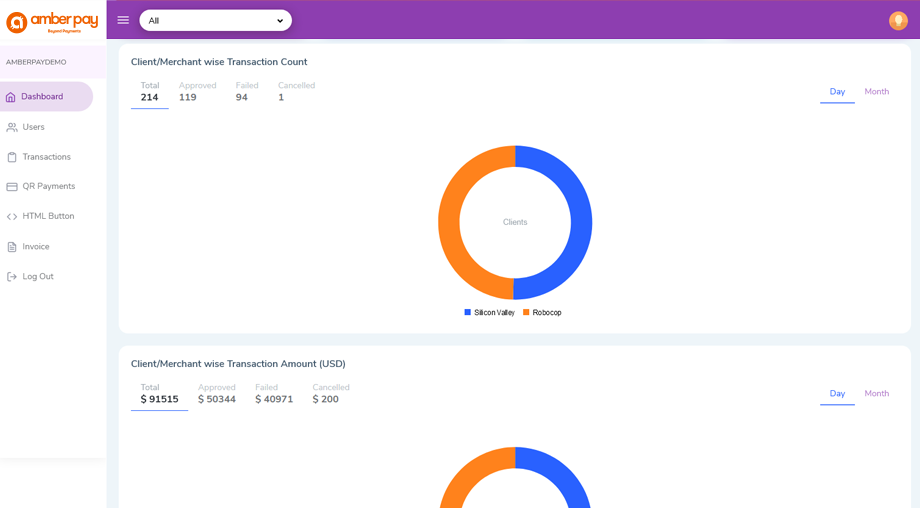
Task: Click the HTML Button code icon
Action: (x=12, y=217)
